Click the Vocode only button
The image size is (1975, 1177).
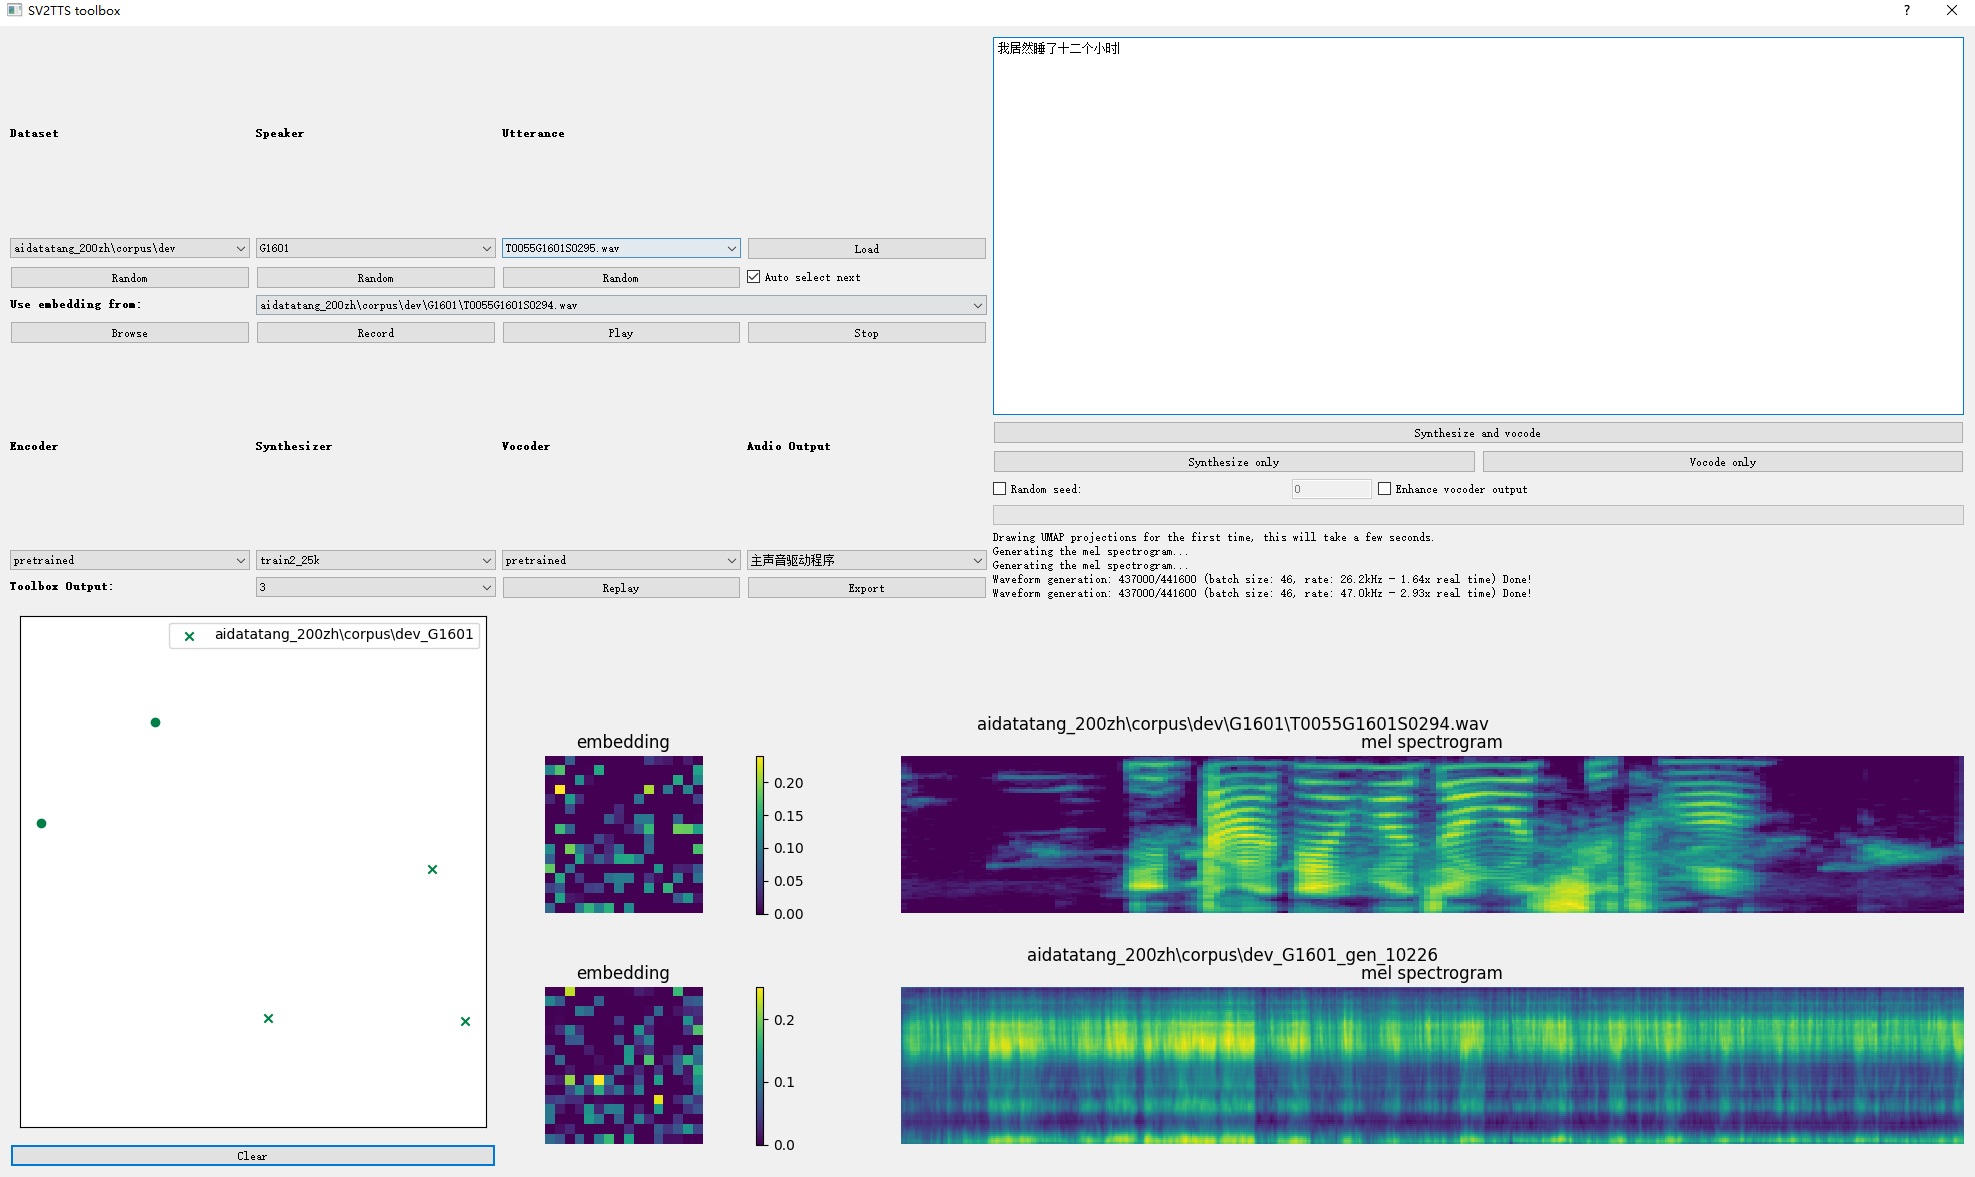pyautogui.click(x=1722, y=462)
